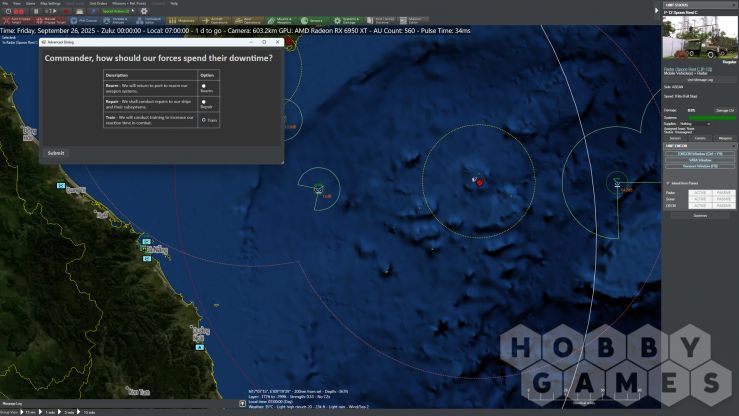The width and height of the screenshot is (739, 416).
Task: Open Boat Operations
Action: 248,20
